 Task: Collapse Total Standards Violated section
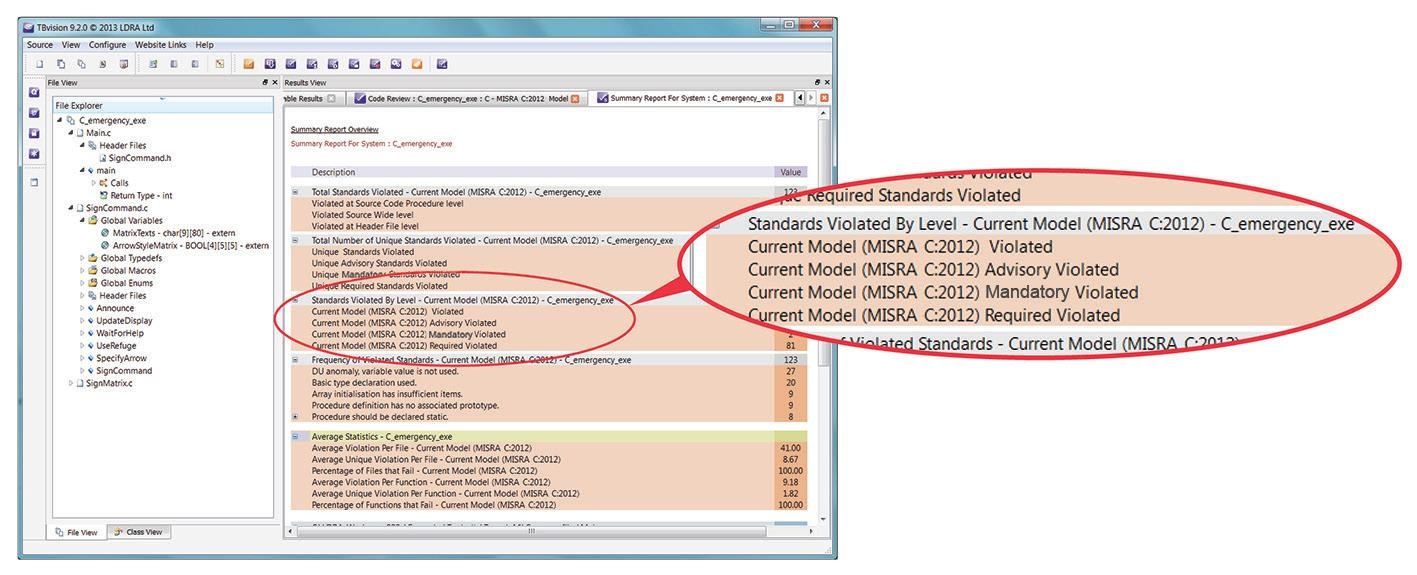point(295,192)
